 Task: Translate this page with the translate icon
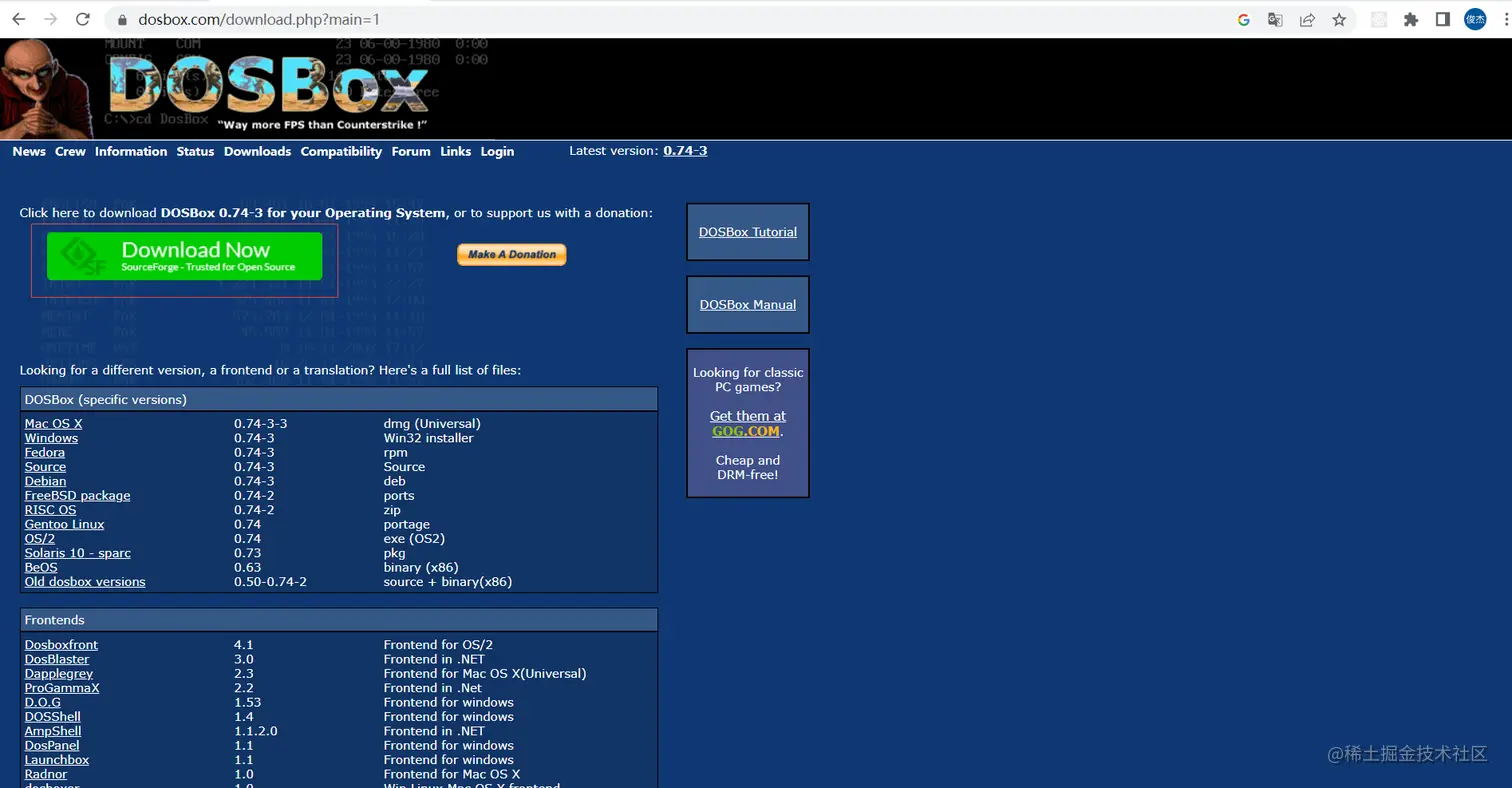coord(1275,19)
